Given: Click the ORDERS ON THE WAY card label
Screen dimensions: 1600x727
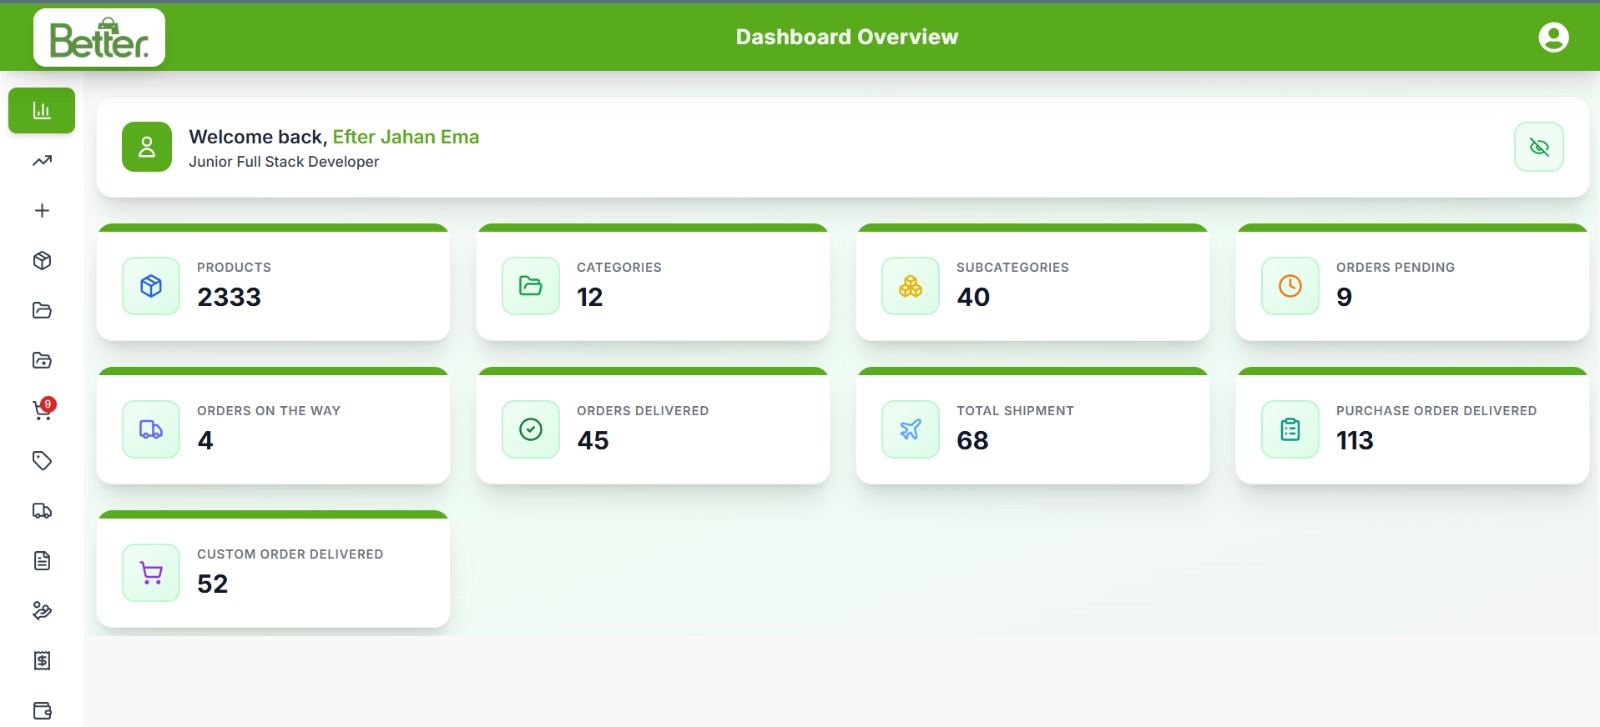Looking at the screenshot, I should [x=269, y=410].
